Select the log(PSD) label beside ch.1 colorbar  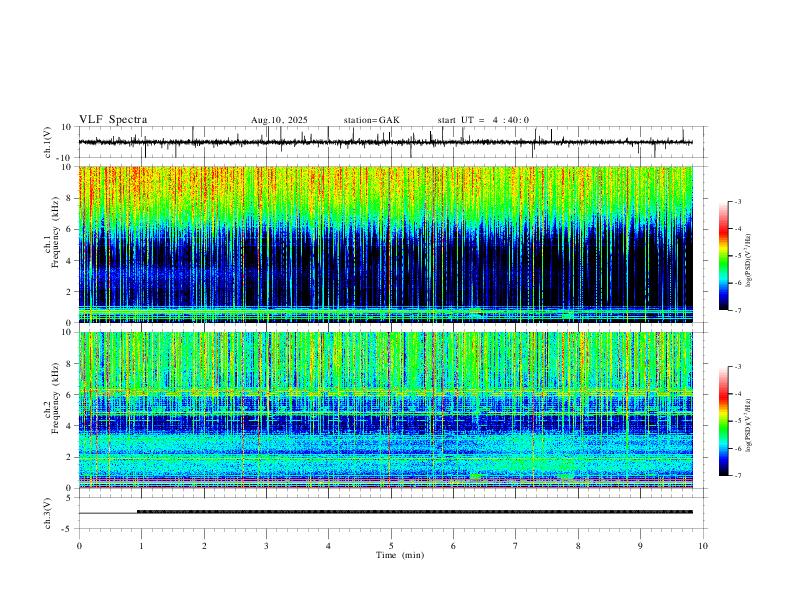[x=748, y=261]
